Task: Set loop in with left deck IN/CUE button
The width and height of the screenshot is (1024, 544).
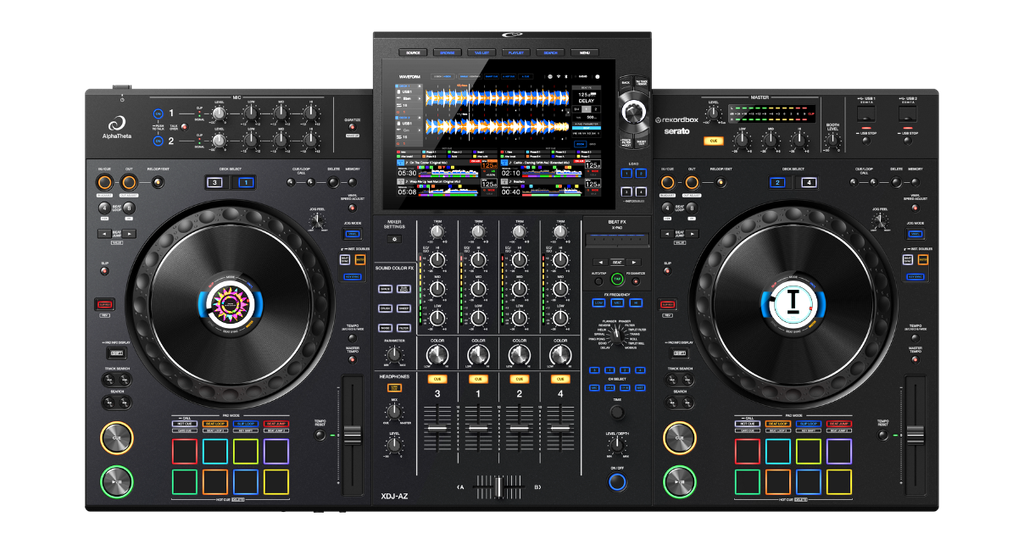Action: tap(104, 182)
